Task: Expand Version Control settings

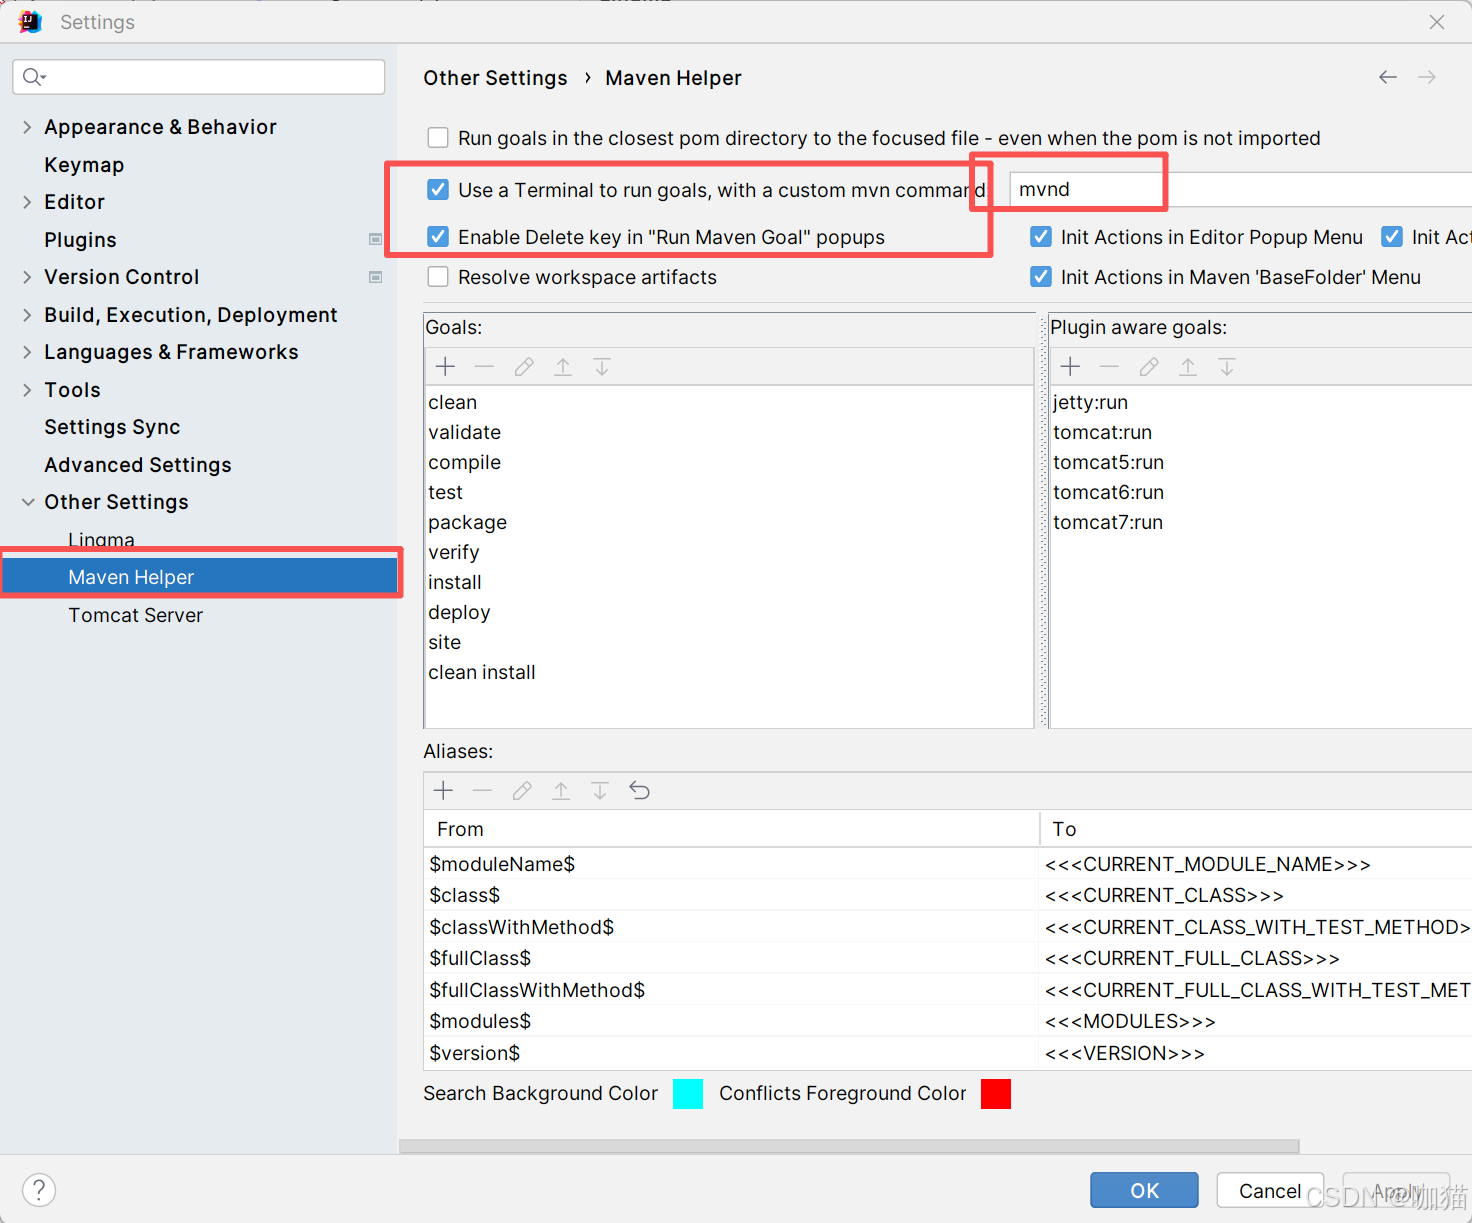Action: (x=27, y=277)
